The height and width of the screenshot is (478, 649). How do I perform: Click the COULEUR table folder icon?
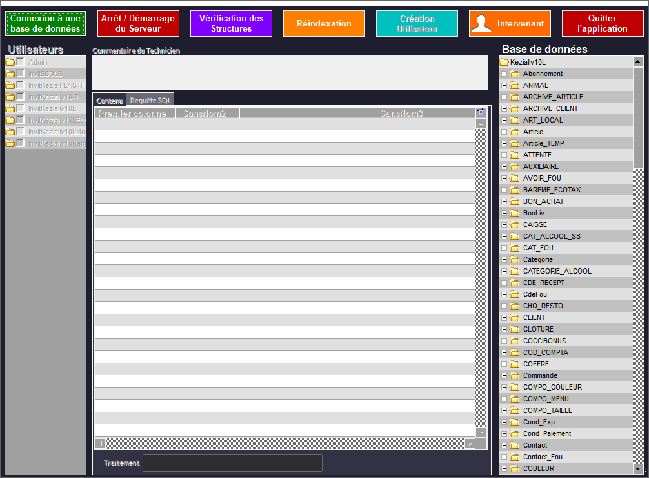515,468
